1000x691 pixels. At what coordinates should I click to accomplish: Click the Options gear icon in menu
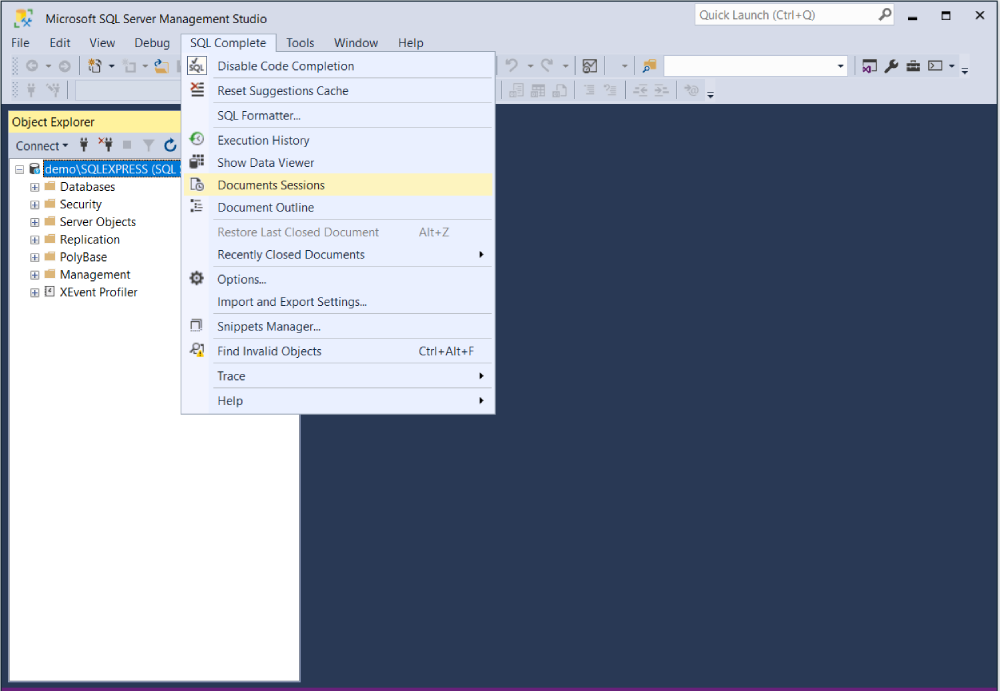tap(196, 278)
